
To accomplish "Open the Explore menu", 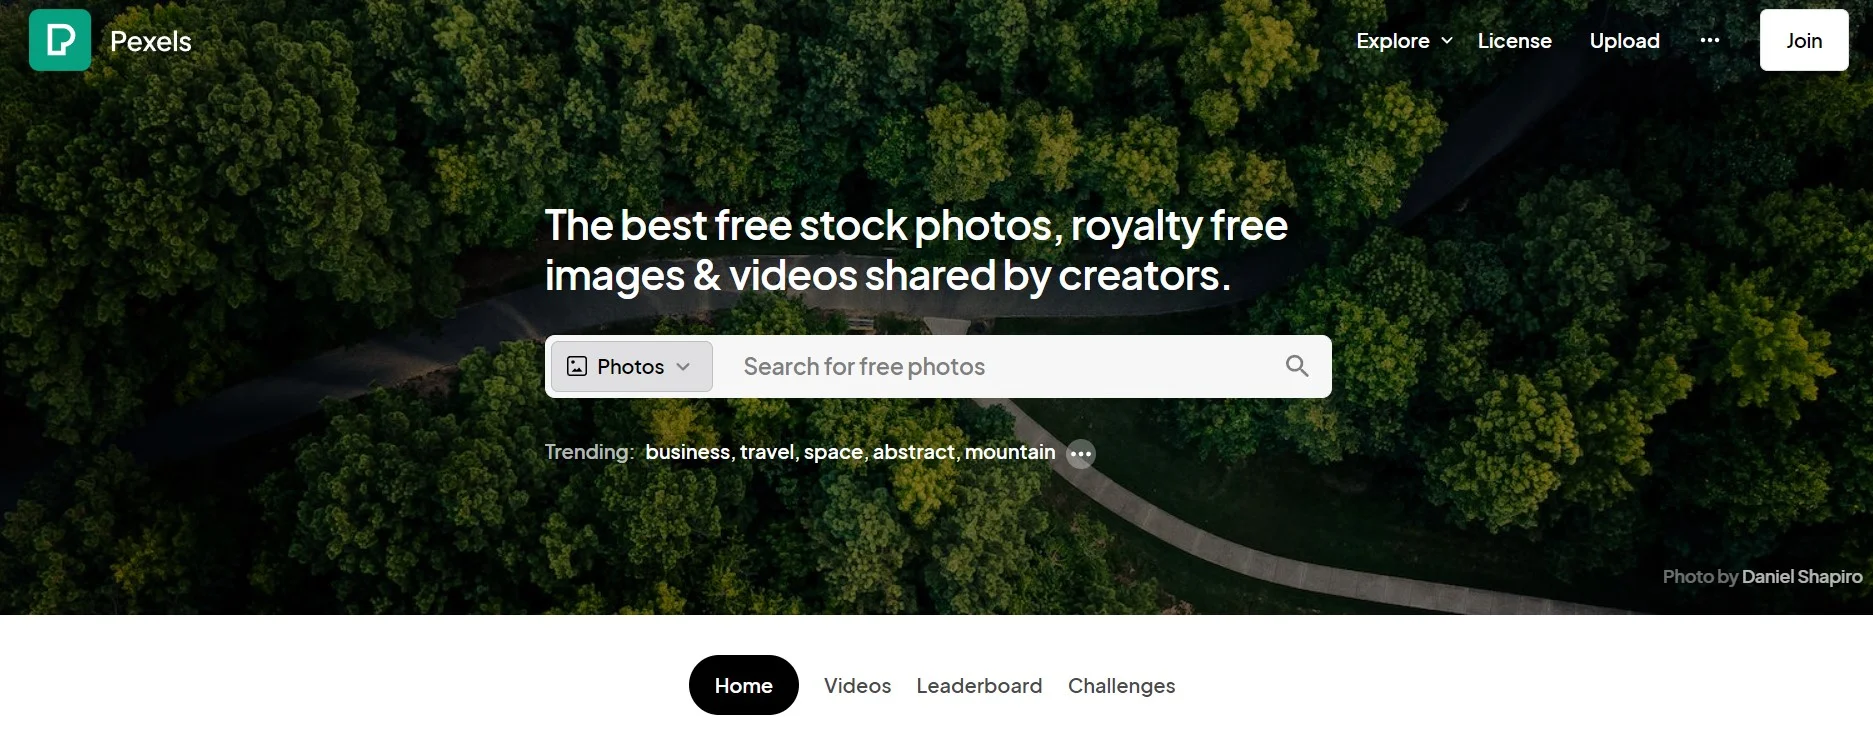I will click(x=1403, y=41).
